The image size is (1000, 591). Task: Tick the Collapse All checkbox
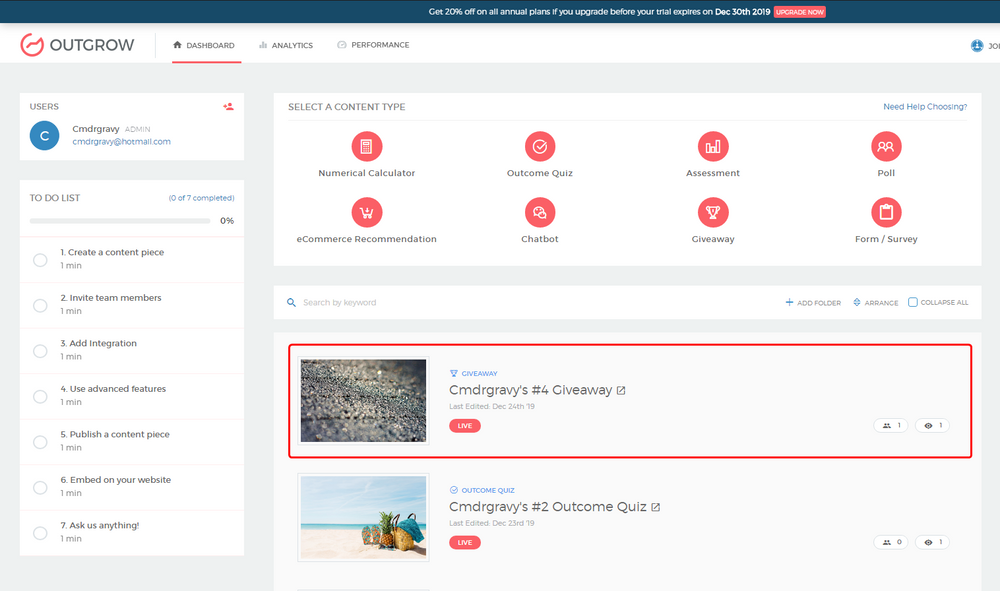coord(913,302)
